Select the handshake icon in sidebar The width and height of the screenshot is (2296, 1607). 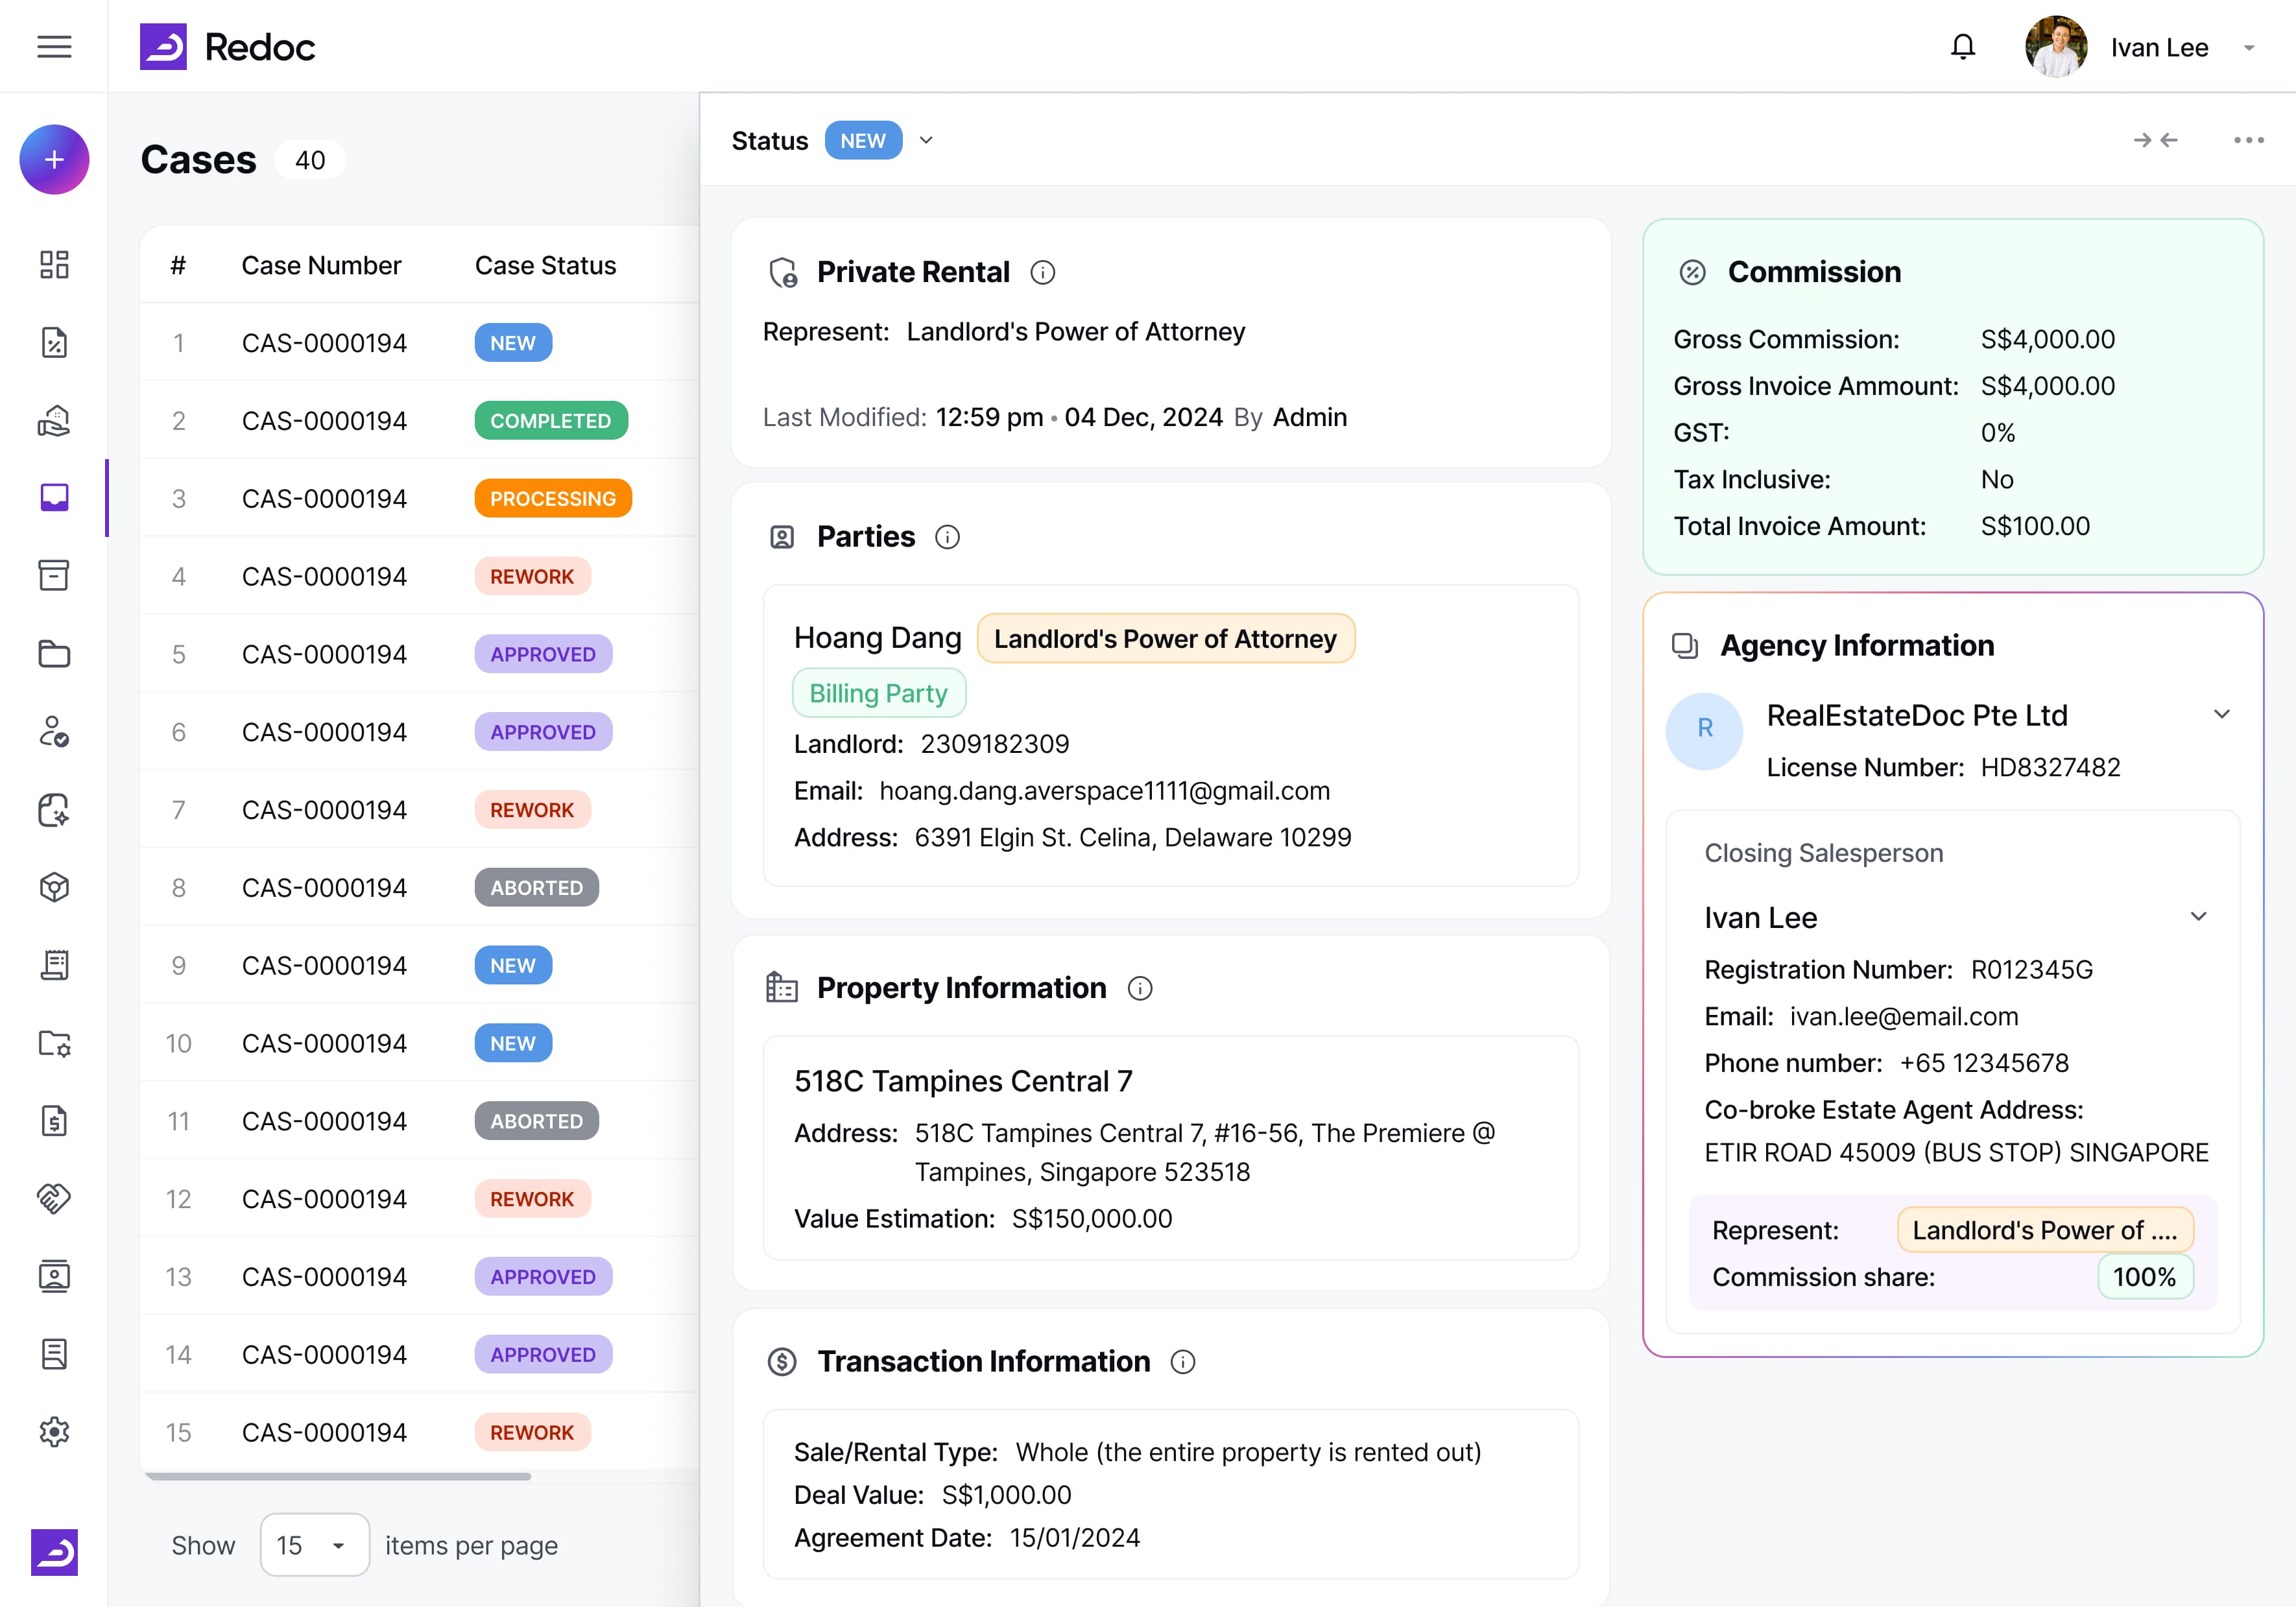click(x=55, y=1198)
